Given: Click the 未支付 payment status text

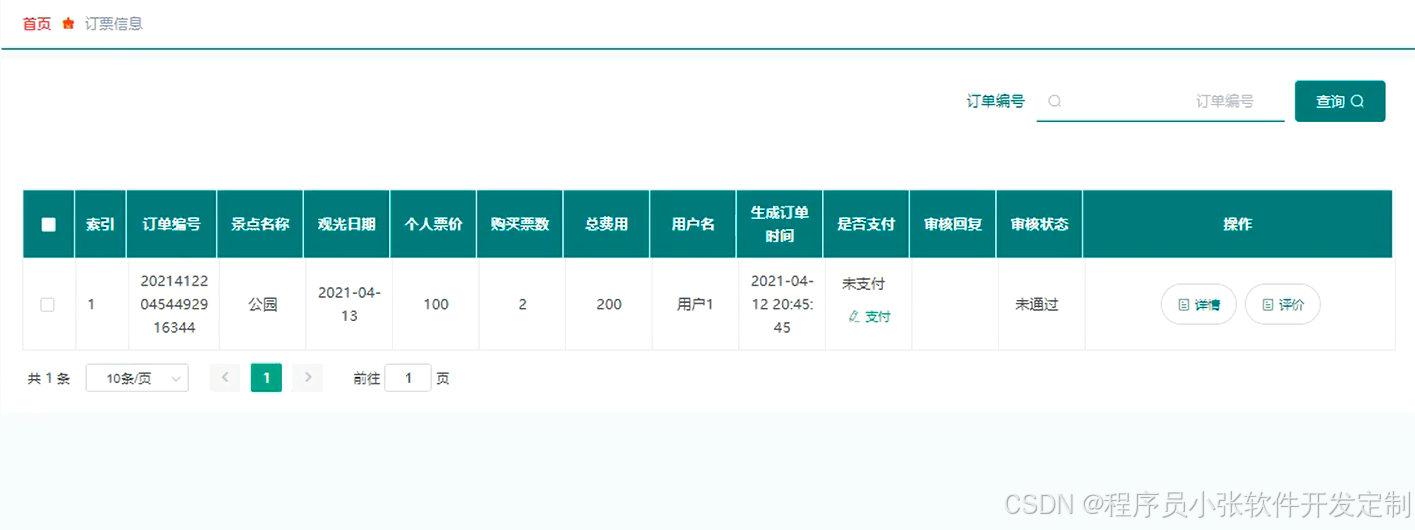Looking at the screenshot, I should tap(864, 284).
